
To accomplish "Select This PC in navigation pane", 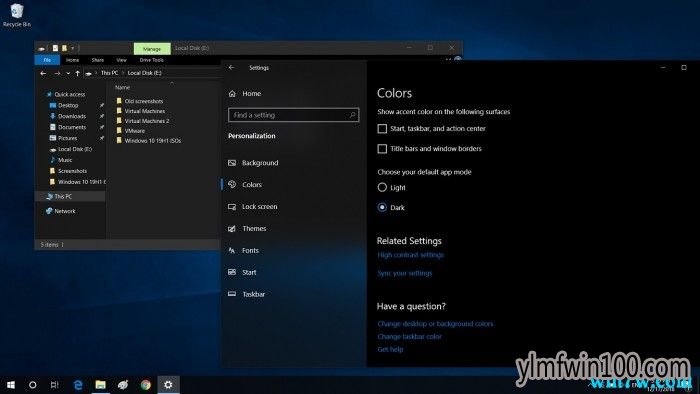I will (70, 196).
